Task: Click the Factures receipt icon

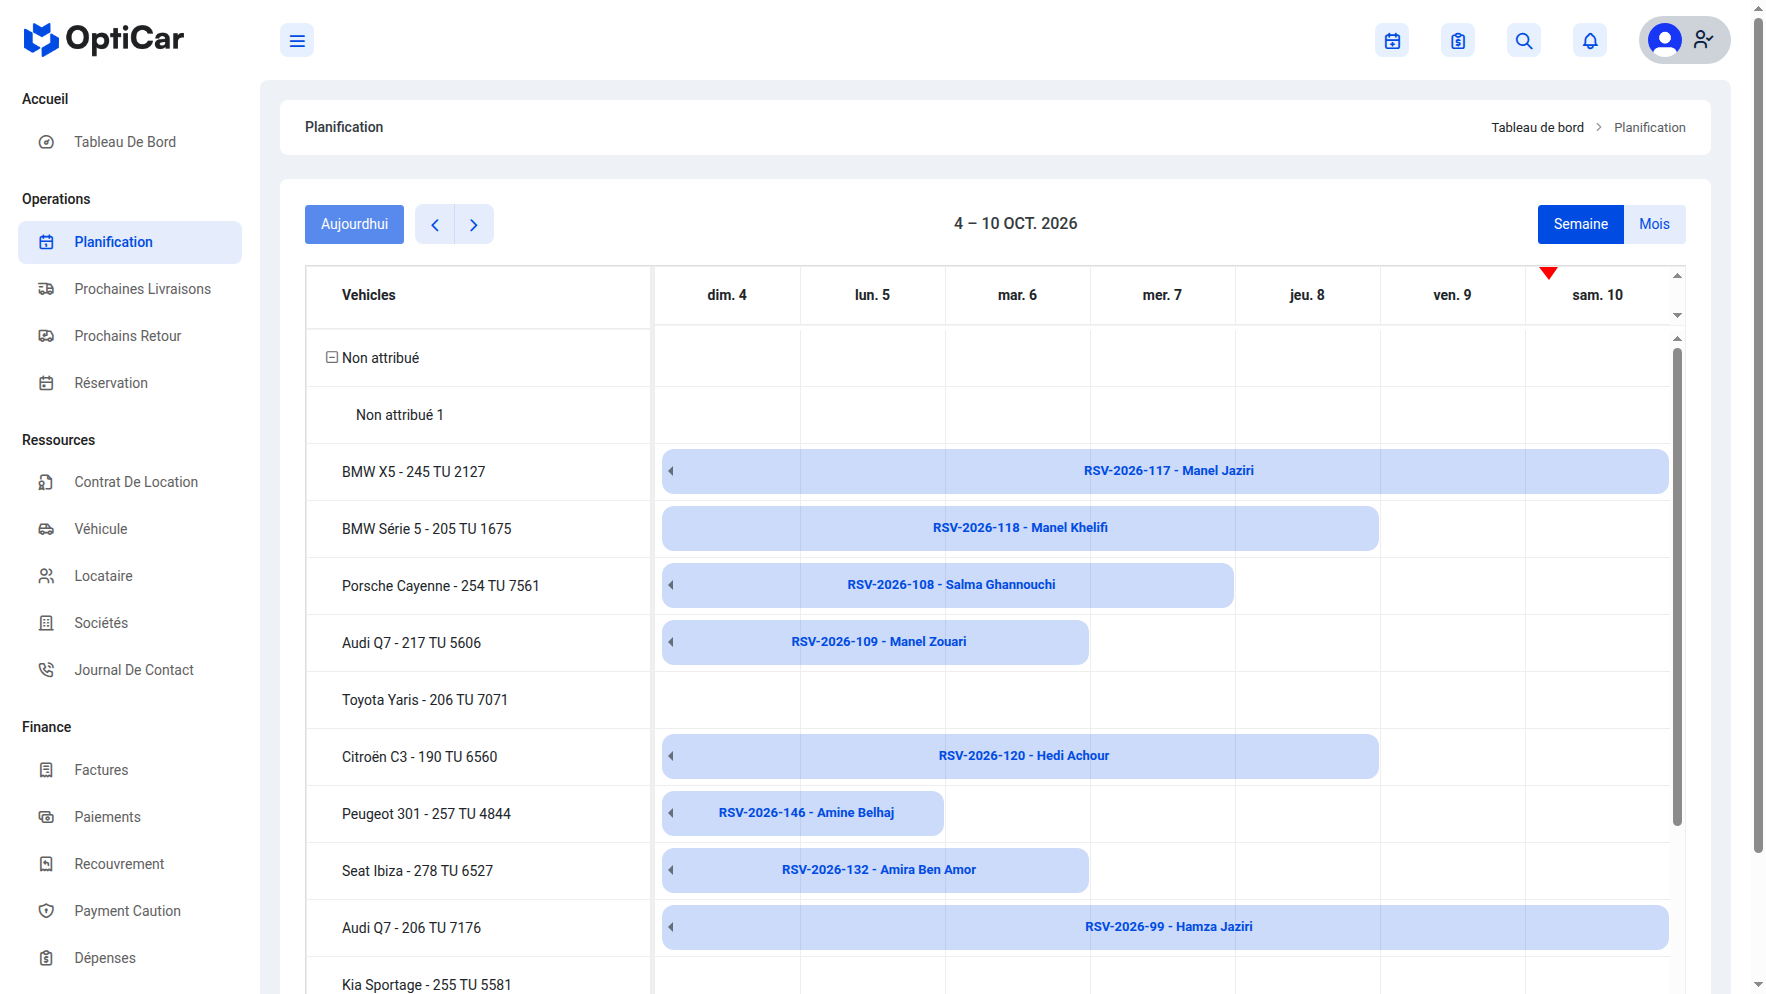Action: pyautogui.click(x=46, y=770)
